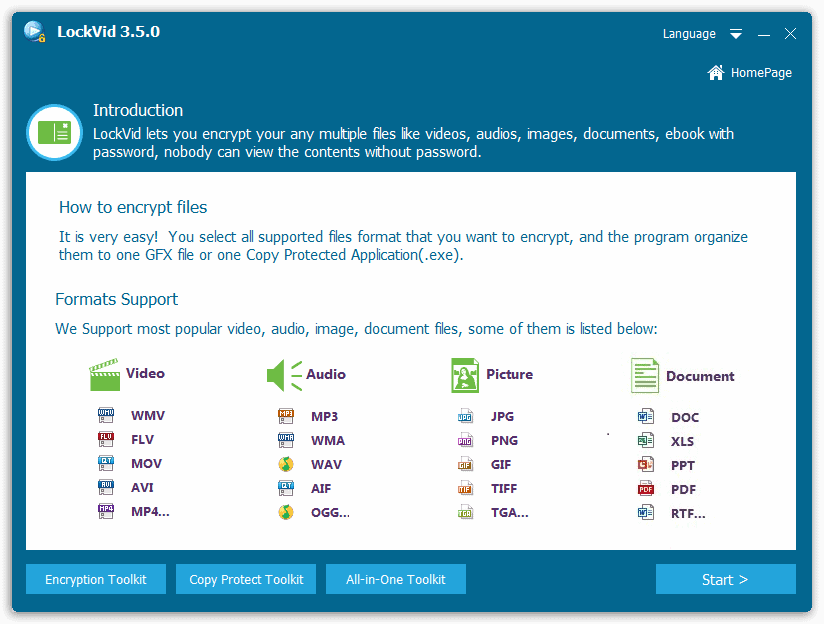Image resolution: width=824 pixels, height=624 pixels.
Task: Click the OGG file icon
Action: pyautogui.click(x=286, y=512)
